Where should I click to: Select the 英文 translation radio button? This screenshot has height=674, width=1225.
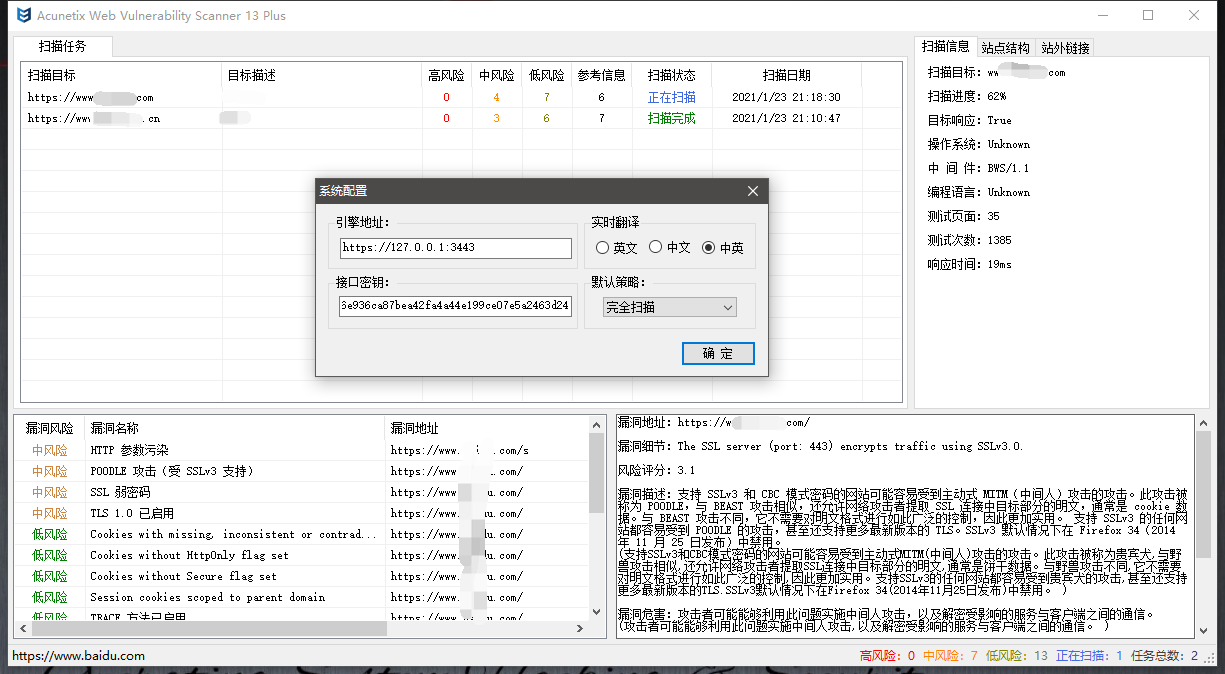tap(616, 247)
